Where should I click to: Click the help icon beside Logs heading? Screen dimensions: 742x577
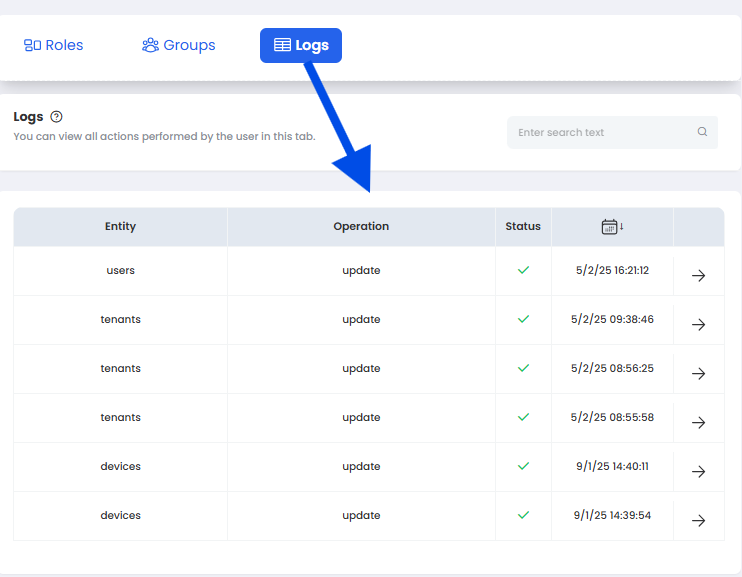(x=56, y=117)
